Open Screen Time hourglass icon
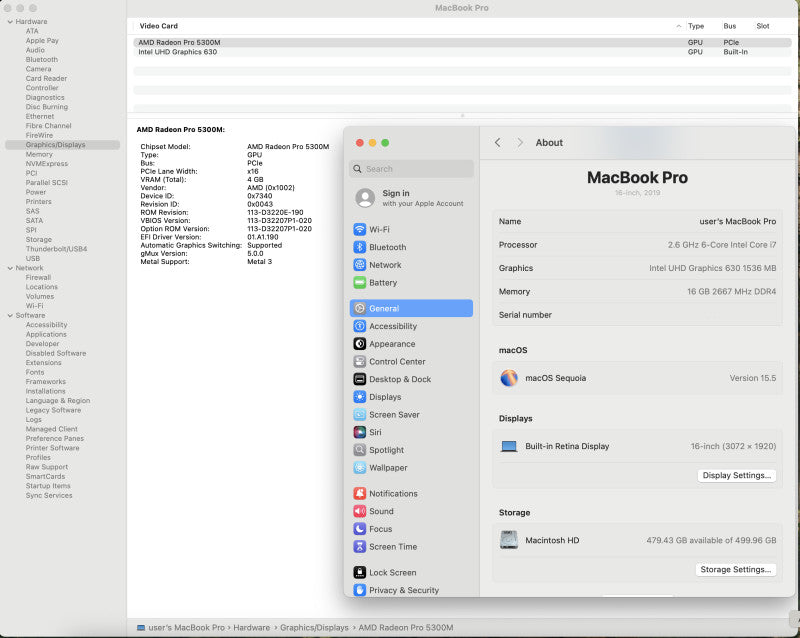800x638 pixels. point(360,547)
